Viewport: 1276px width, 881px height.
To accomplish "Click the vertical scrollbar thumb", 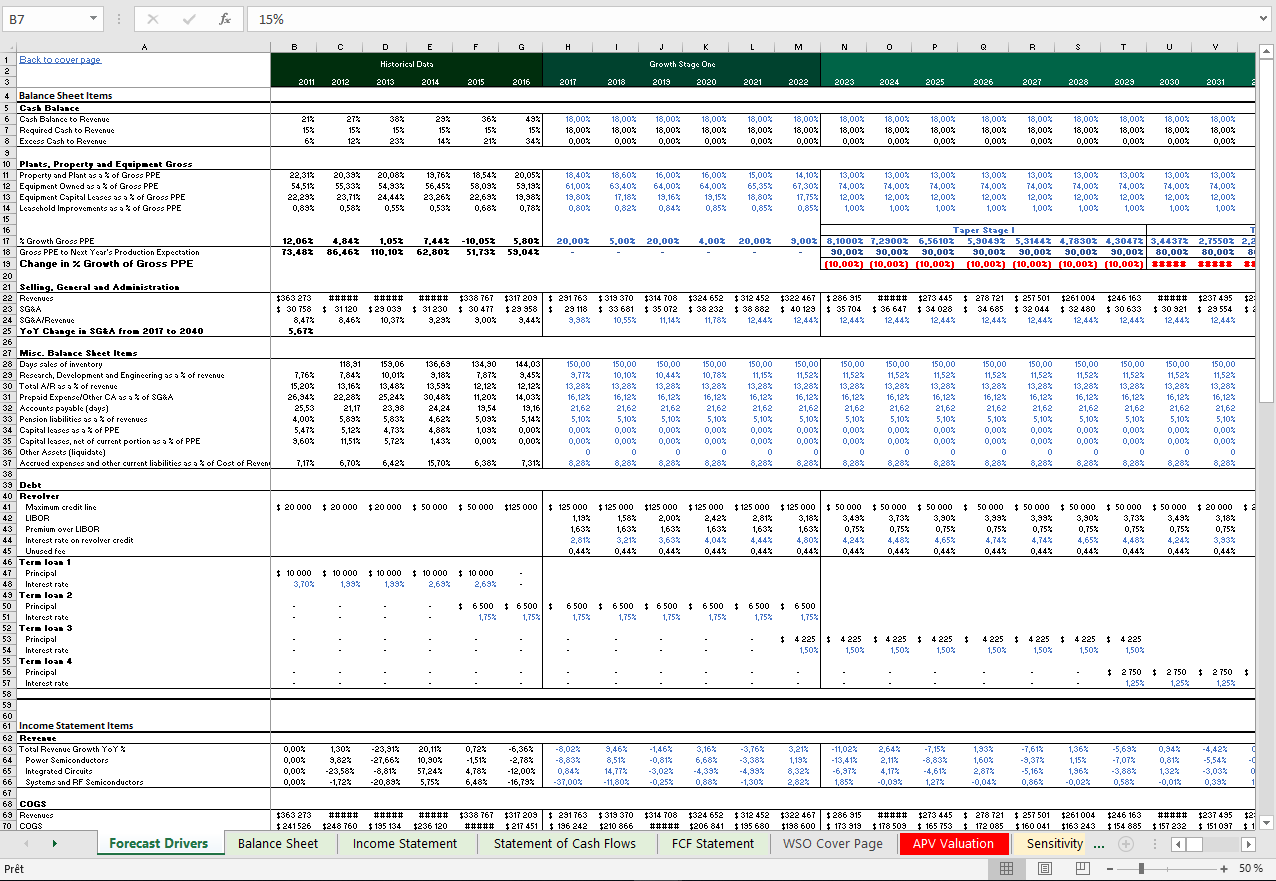I will [x=1268, y=229].
